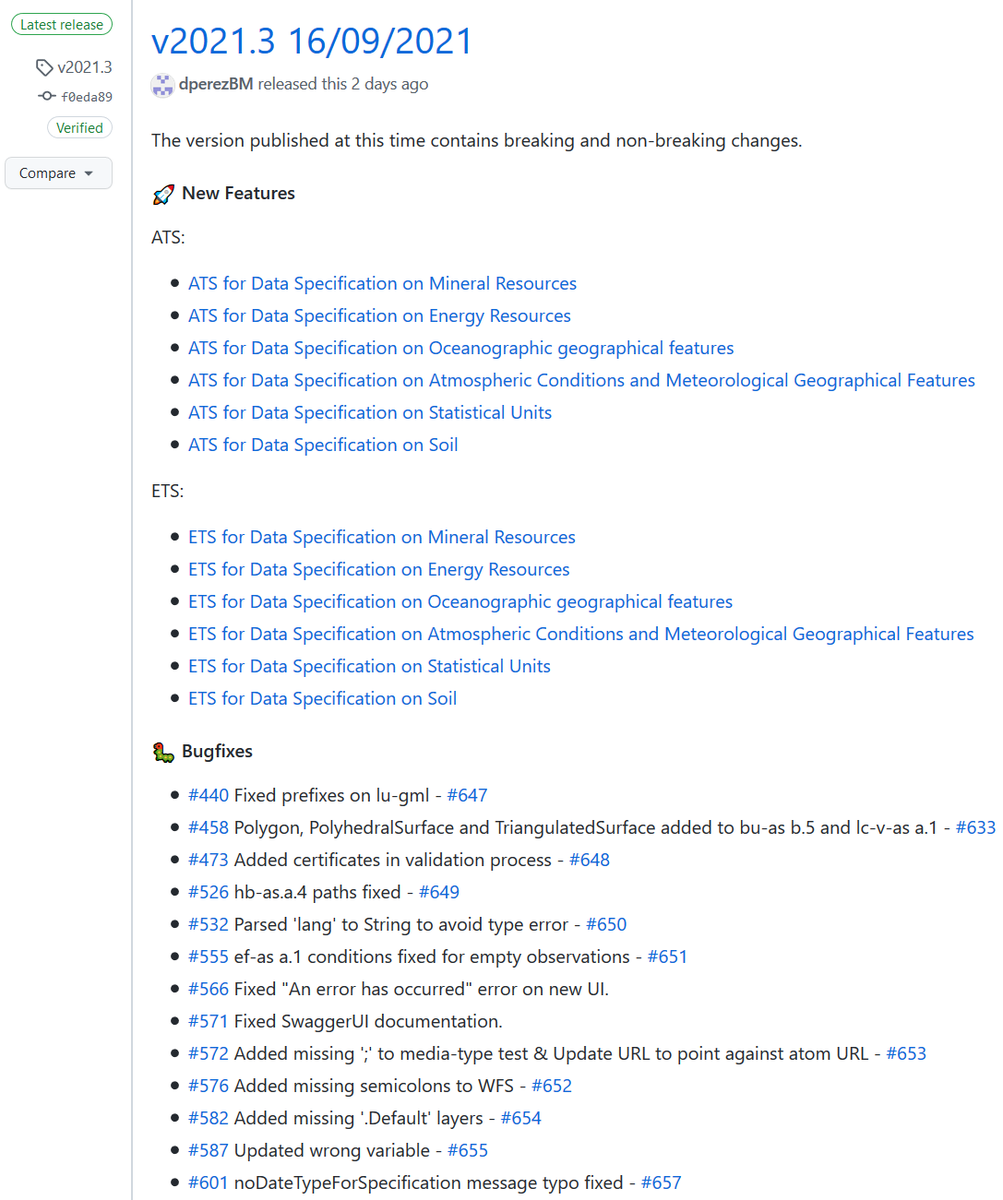Open ETS for Data Specification on Soil
The height and width of the screenshot is (1200, 1003).
(x=322, y=698)
